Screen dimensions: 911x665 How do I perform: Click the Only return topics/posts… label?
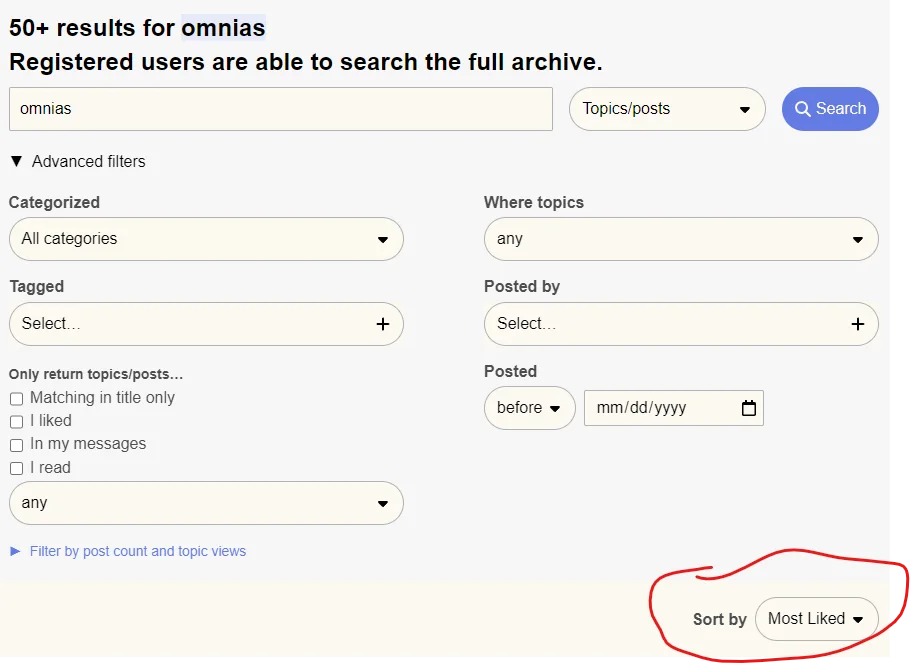coord(96,374)
